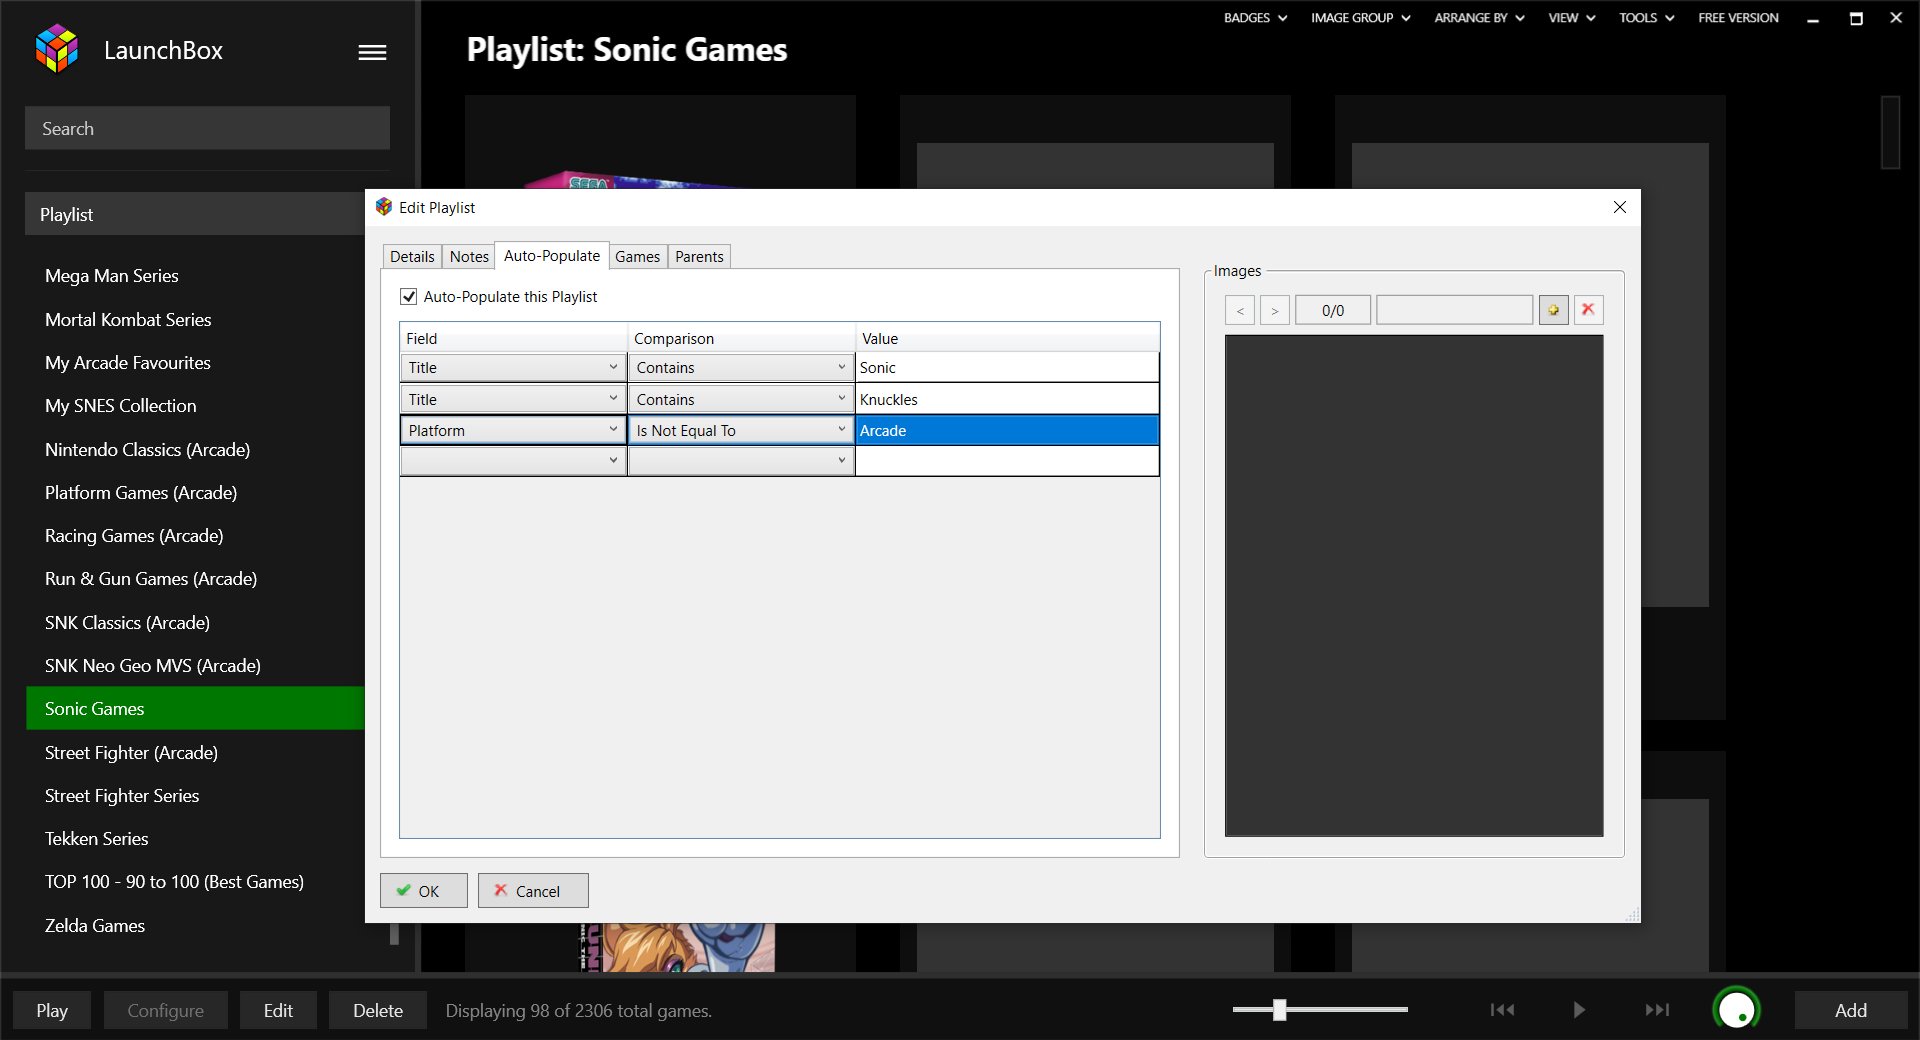Go to previous image with < button

pyautogui.click(x=1240, y=310)
